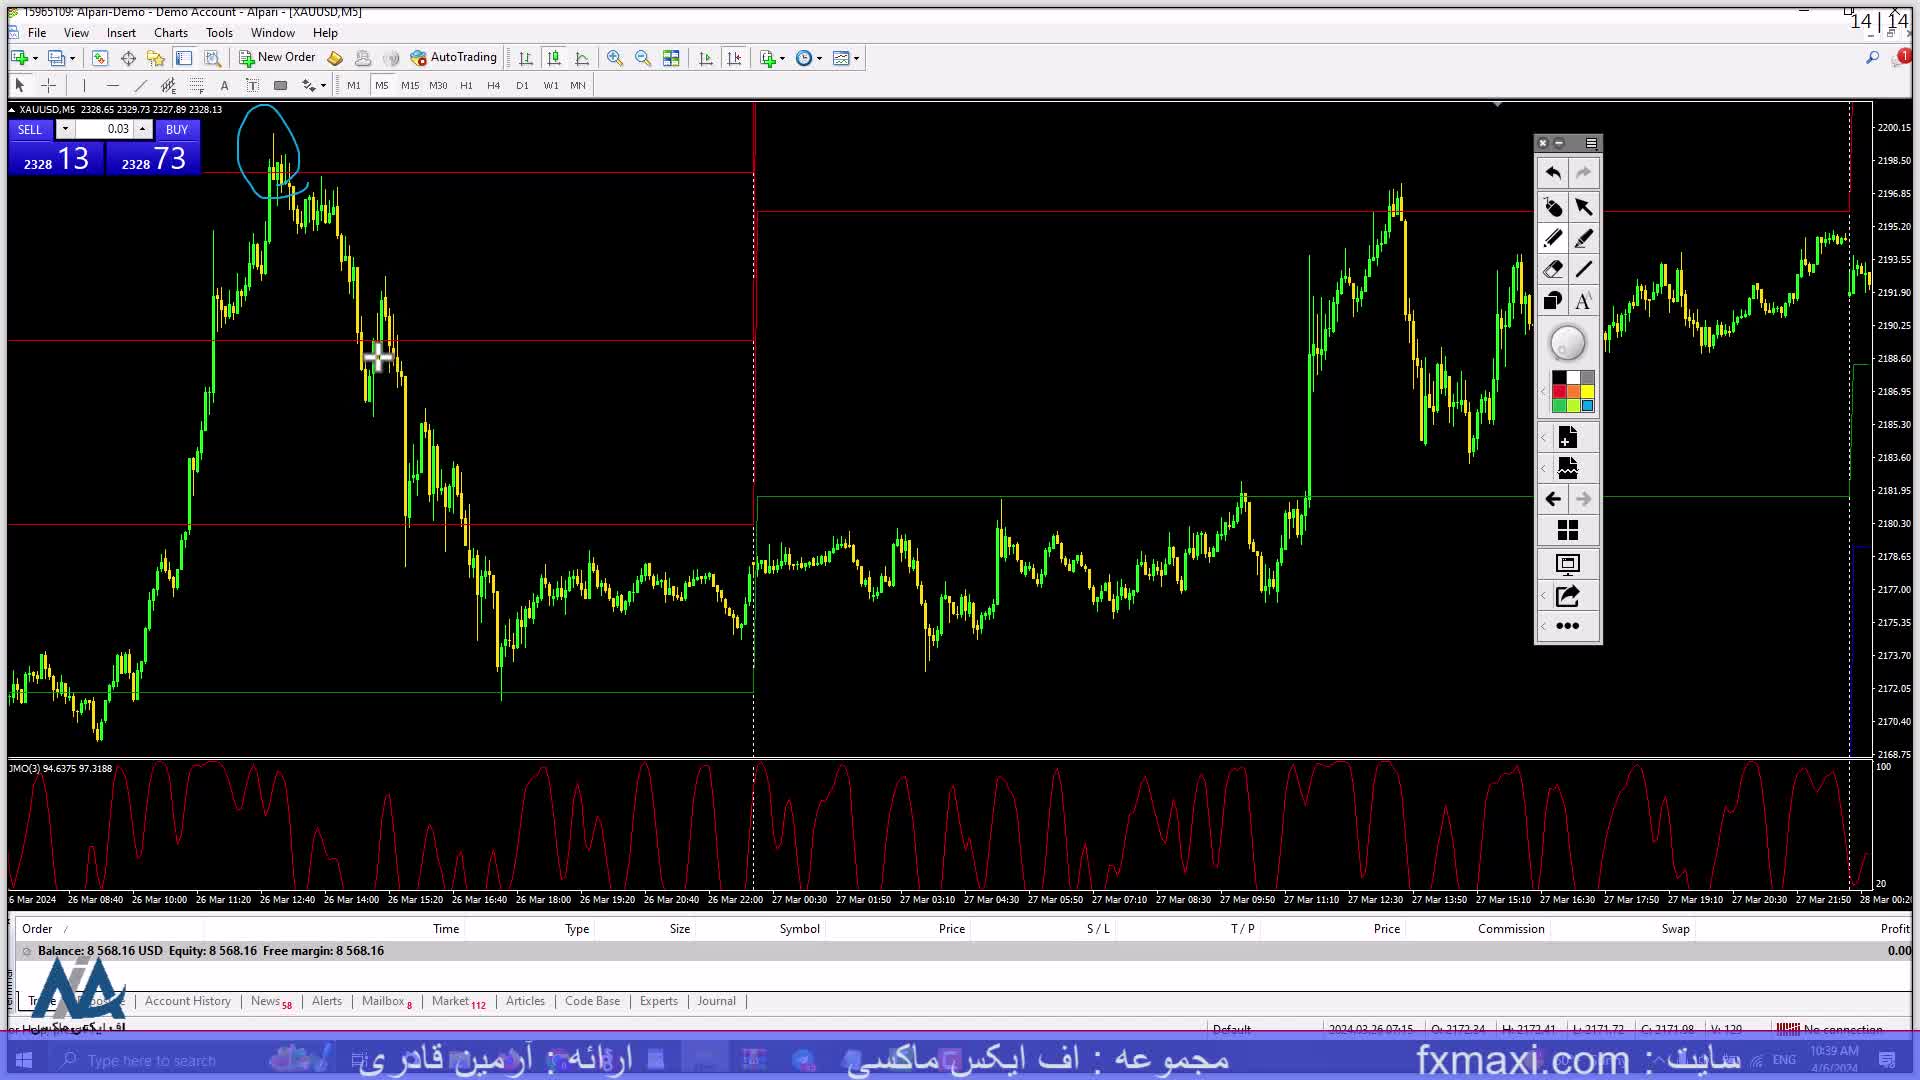This screenshot has width=1920, height=1080.
Task: Select the pen drawing tool
Action: pos(1553,238)
